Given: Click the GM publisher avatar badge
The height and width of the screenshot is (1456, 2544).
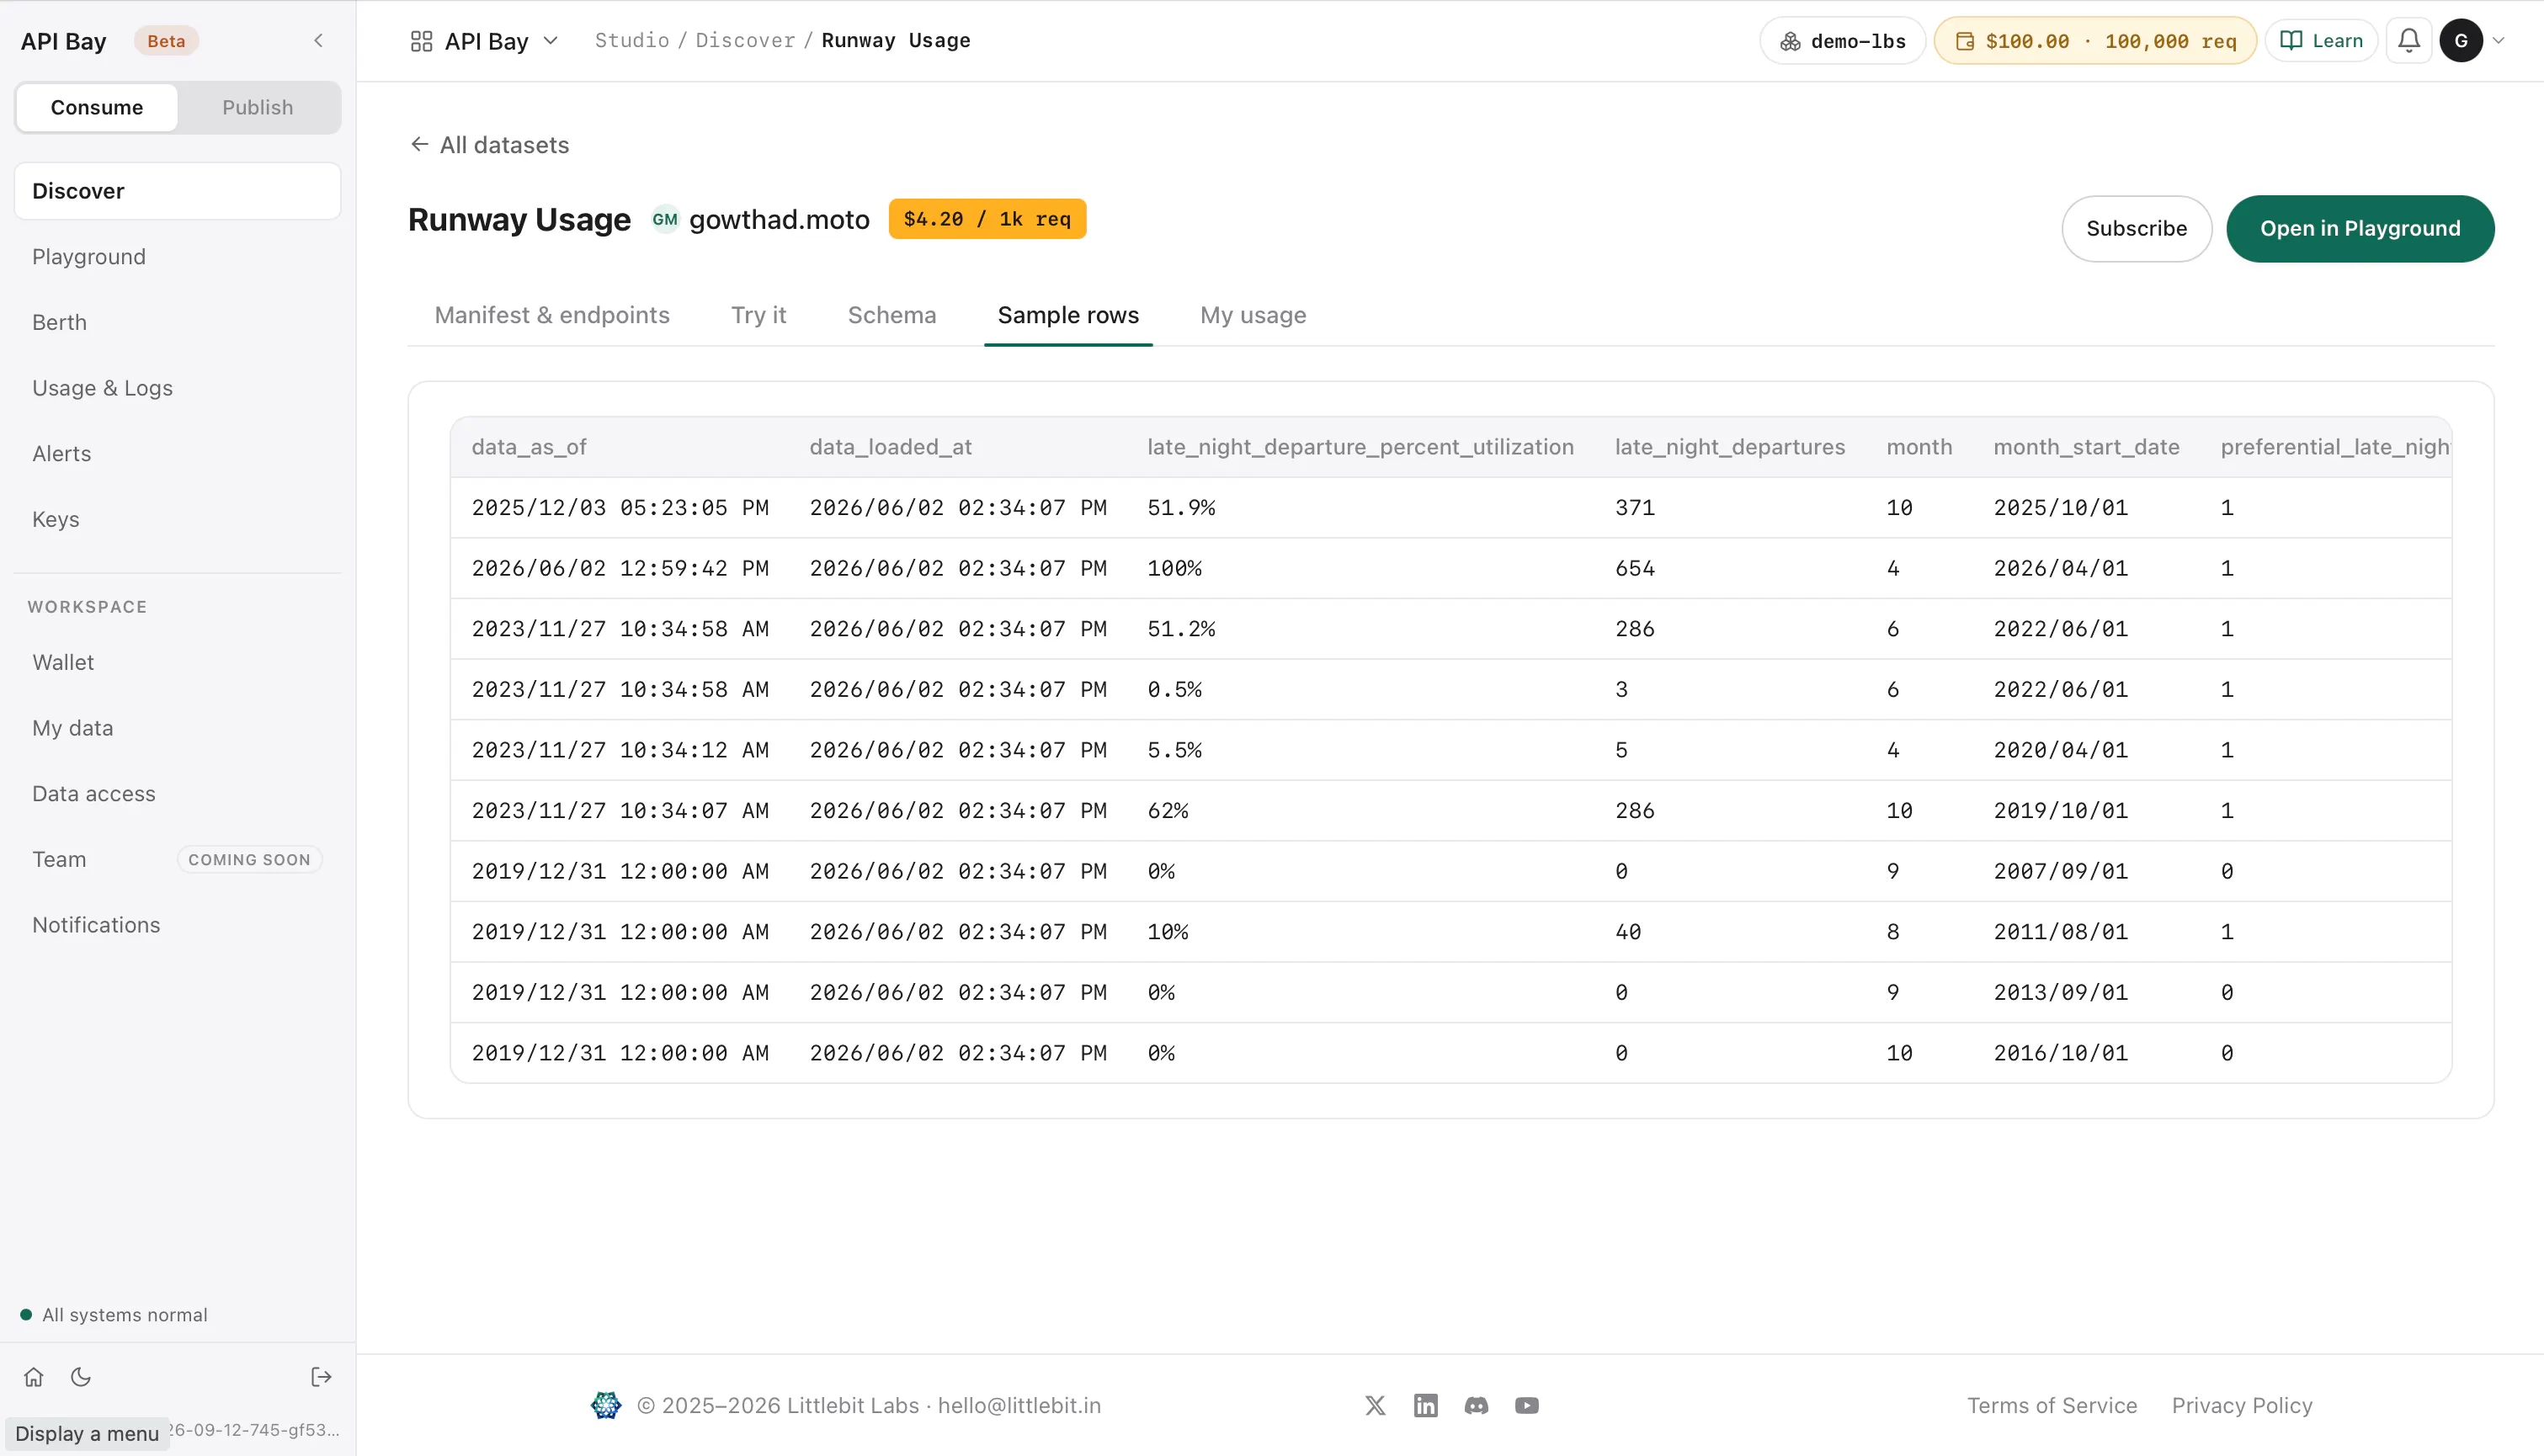Looking at the screenshot, I should (x=665, y=219).
